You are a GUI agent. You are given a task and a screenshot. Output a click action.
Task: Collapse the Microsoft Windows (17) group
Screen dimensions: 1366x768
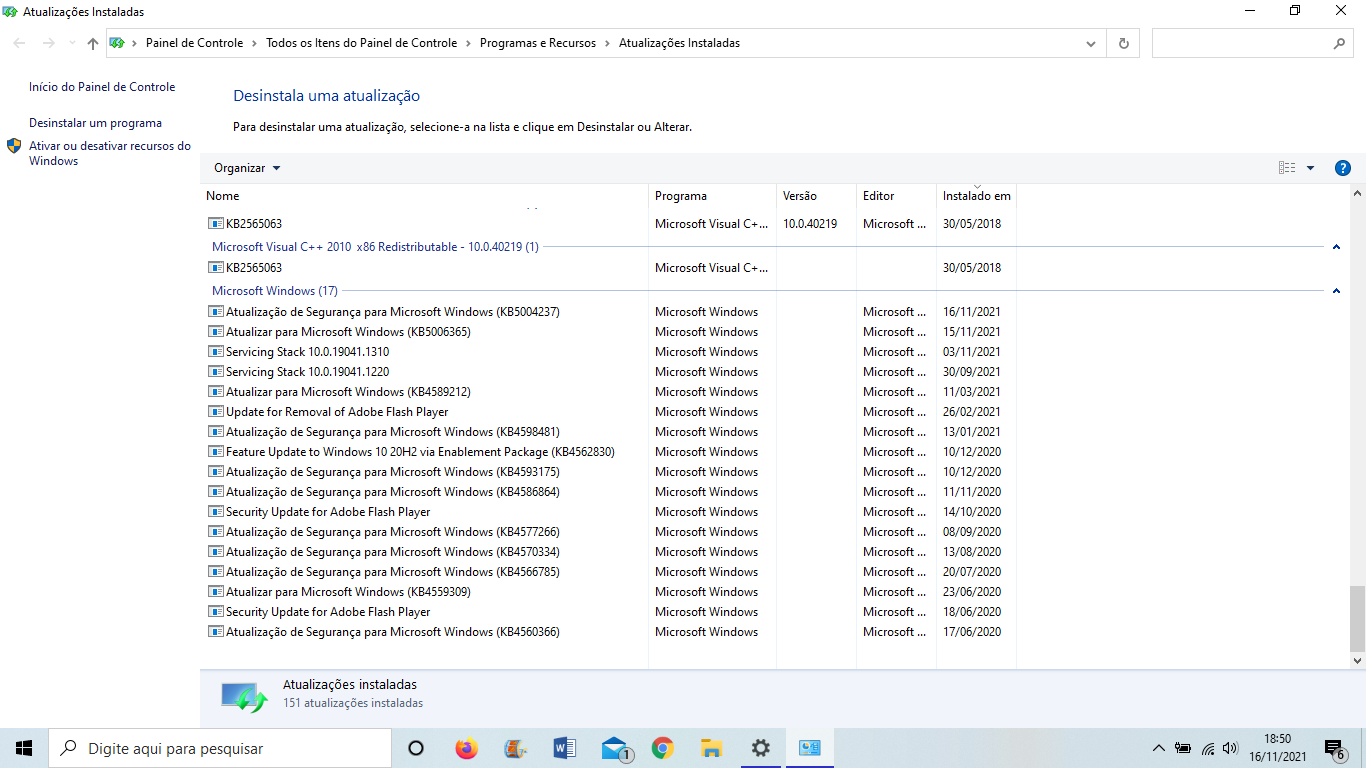[x=1336, y=291]
